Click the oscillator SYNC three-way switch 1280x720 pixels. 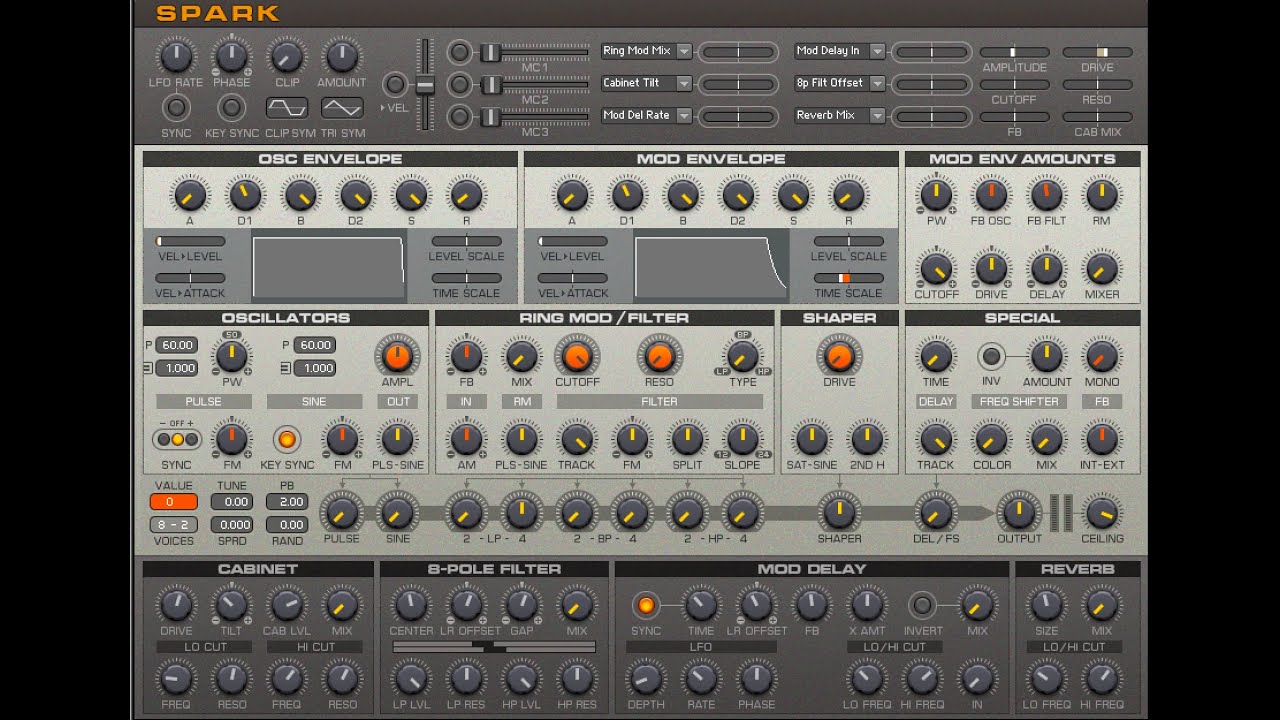[x=176, y=439]
